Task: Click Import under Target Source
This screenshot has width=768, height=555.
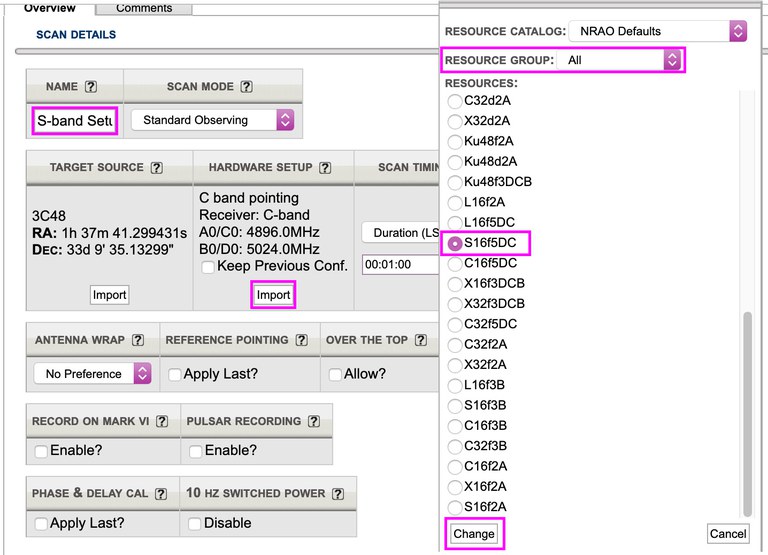Action: click(109, 295)
